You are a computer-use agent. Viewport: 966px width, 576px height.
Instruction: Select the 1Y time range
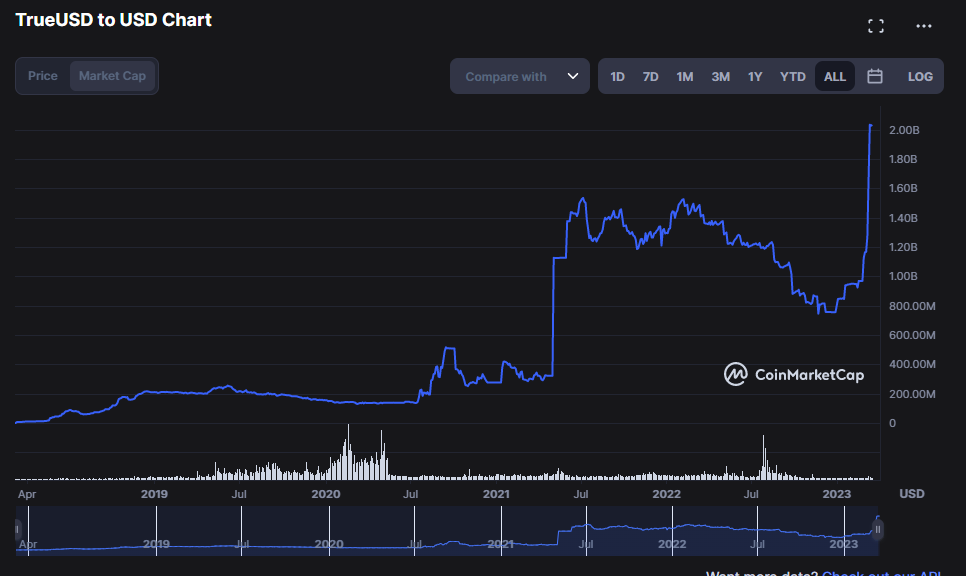pyautogui.click(x=755, y=76)
